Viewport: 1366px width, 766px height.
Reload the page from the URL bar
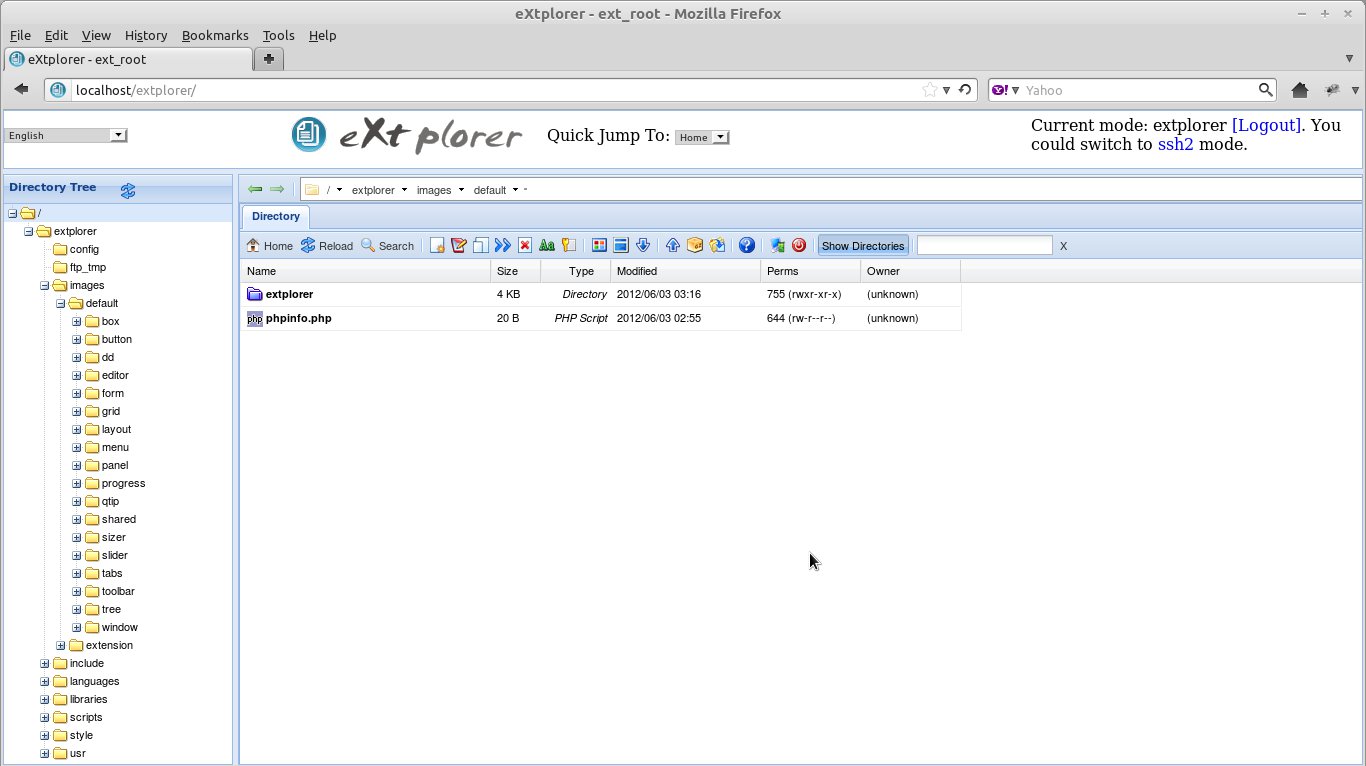(964, 90)
